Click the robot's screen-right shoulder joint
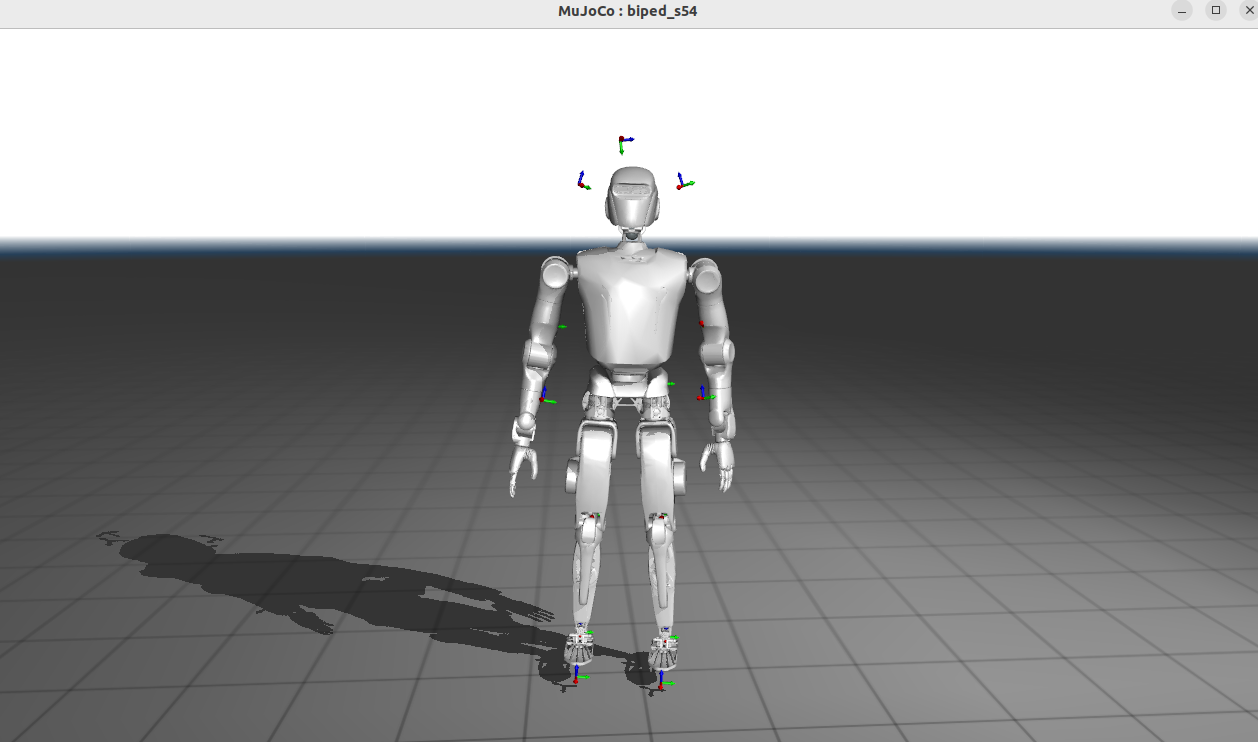 click(705, 274)
